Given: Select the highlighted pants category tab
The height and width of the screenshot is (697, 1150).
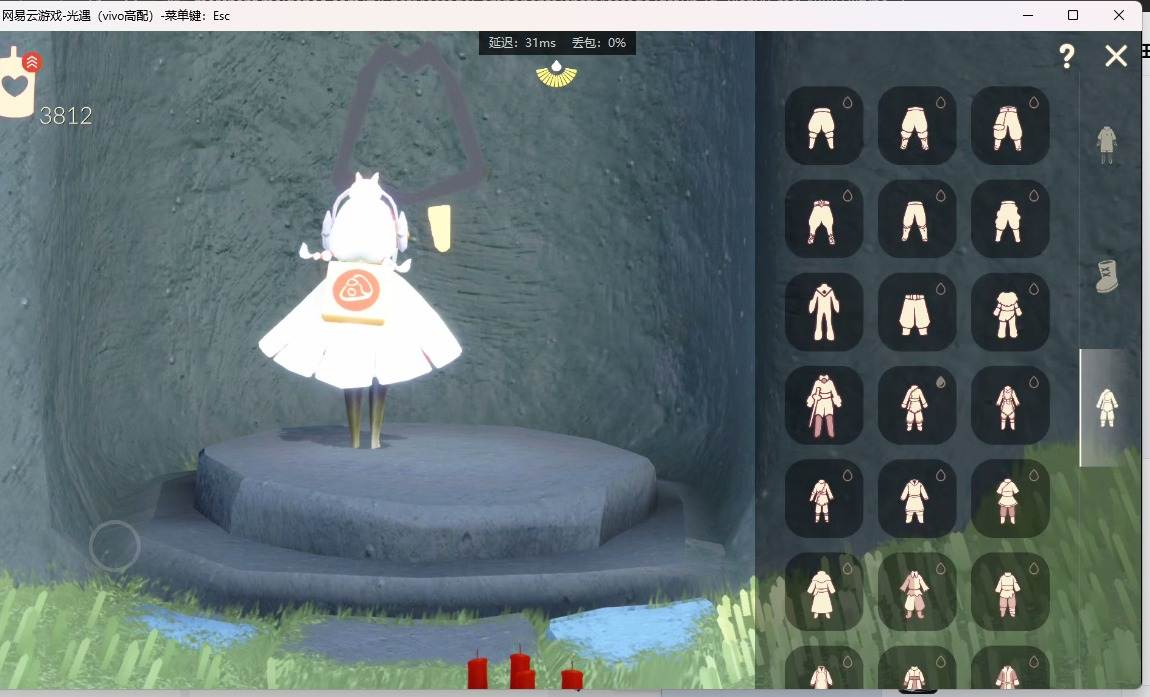Looking at the screenshot, I should tap(1107, 407).
